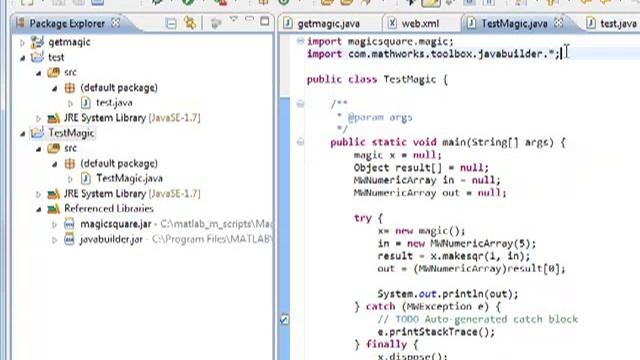Click 'result = x.makesqr(1, in);' line

(x=453, y=256)
